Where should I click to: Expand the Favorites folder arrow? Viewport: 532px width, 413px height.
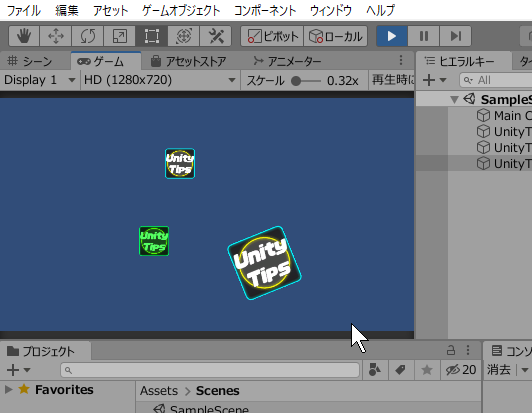click(x=8, y=390)
